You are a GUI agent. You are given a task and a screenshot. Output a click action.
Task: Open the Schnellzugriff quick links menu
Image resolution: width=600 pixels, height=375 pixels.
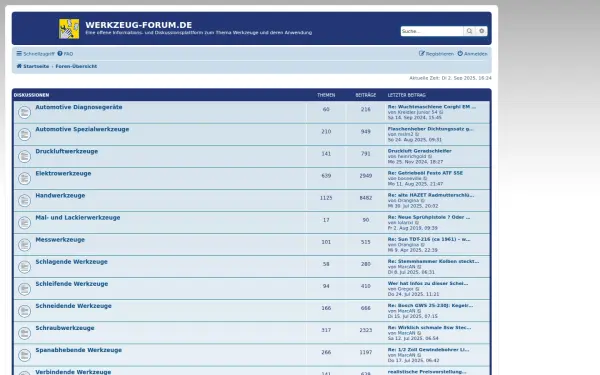pos(35,54)
